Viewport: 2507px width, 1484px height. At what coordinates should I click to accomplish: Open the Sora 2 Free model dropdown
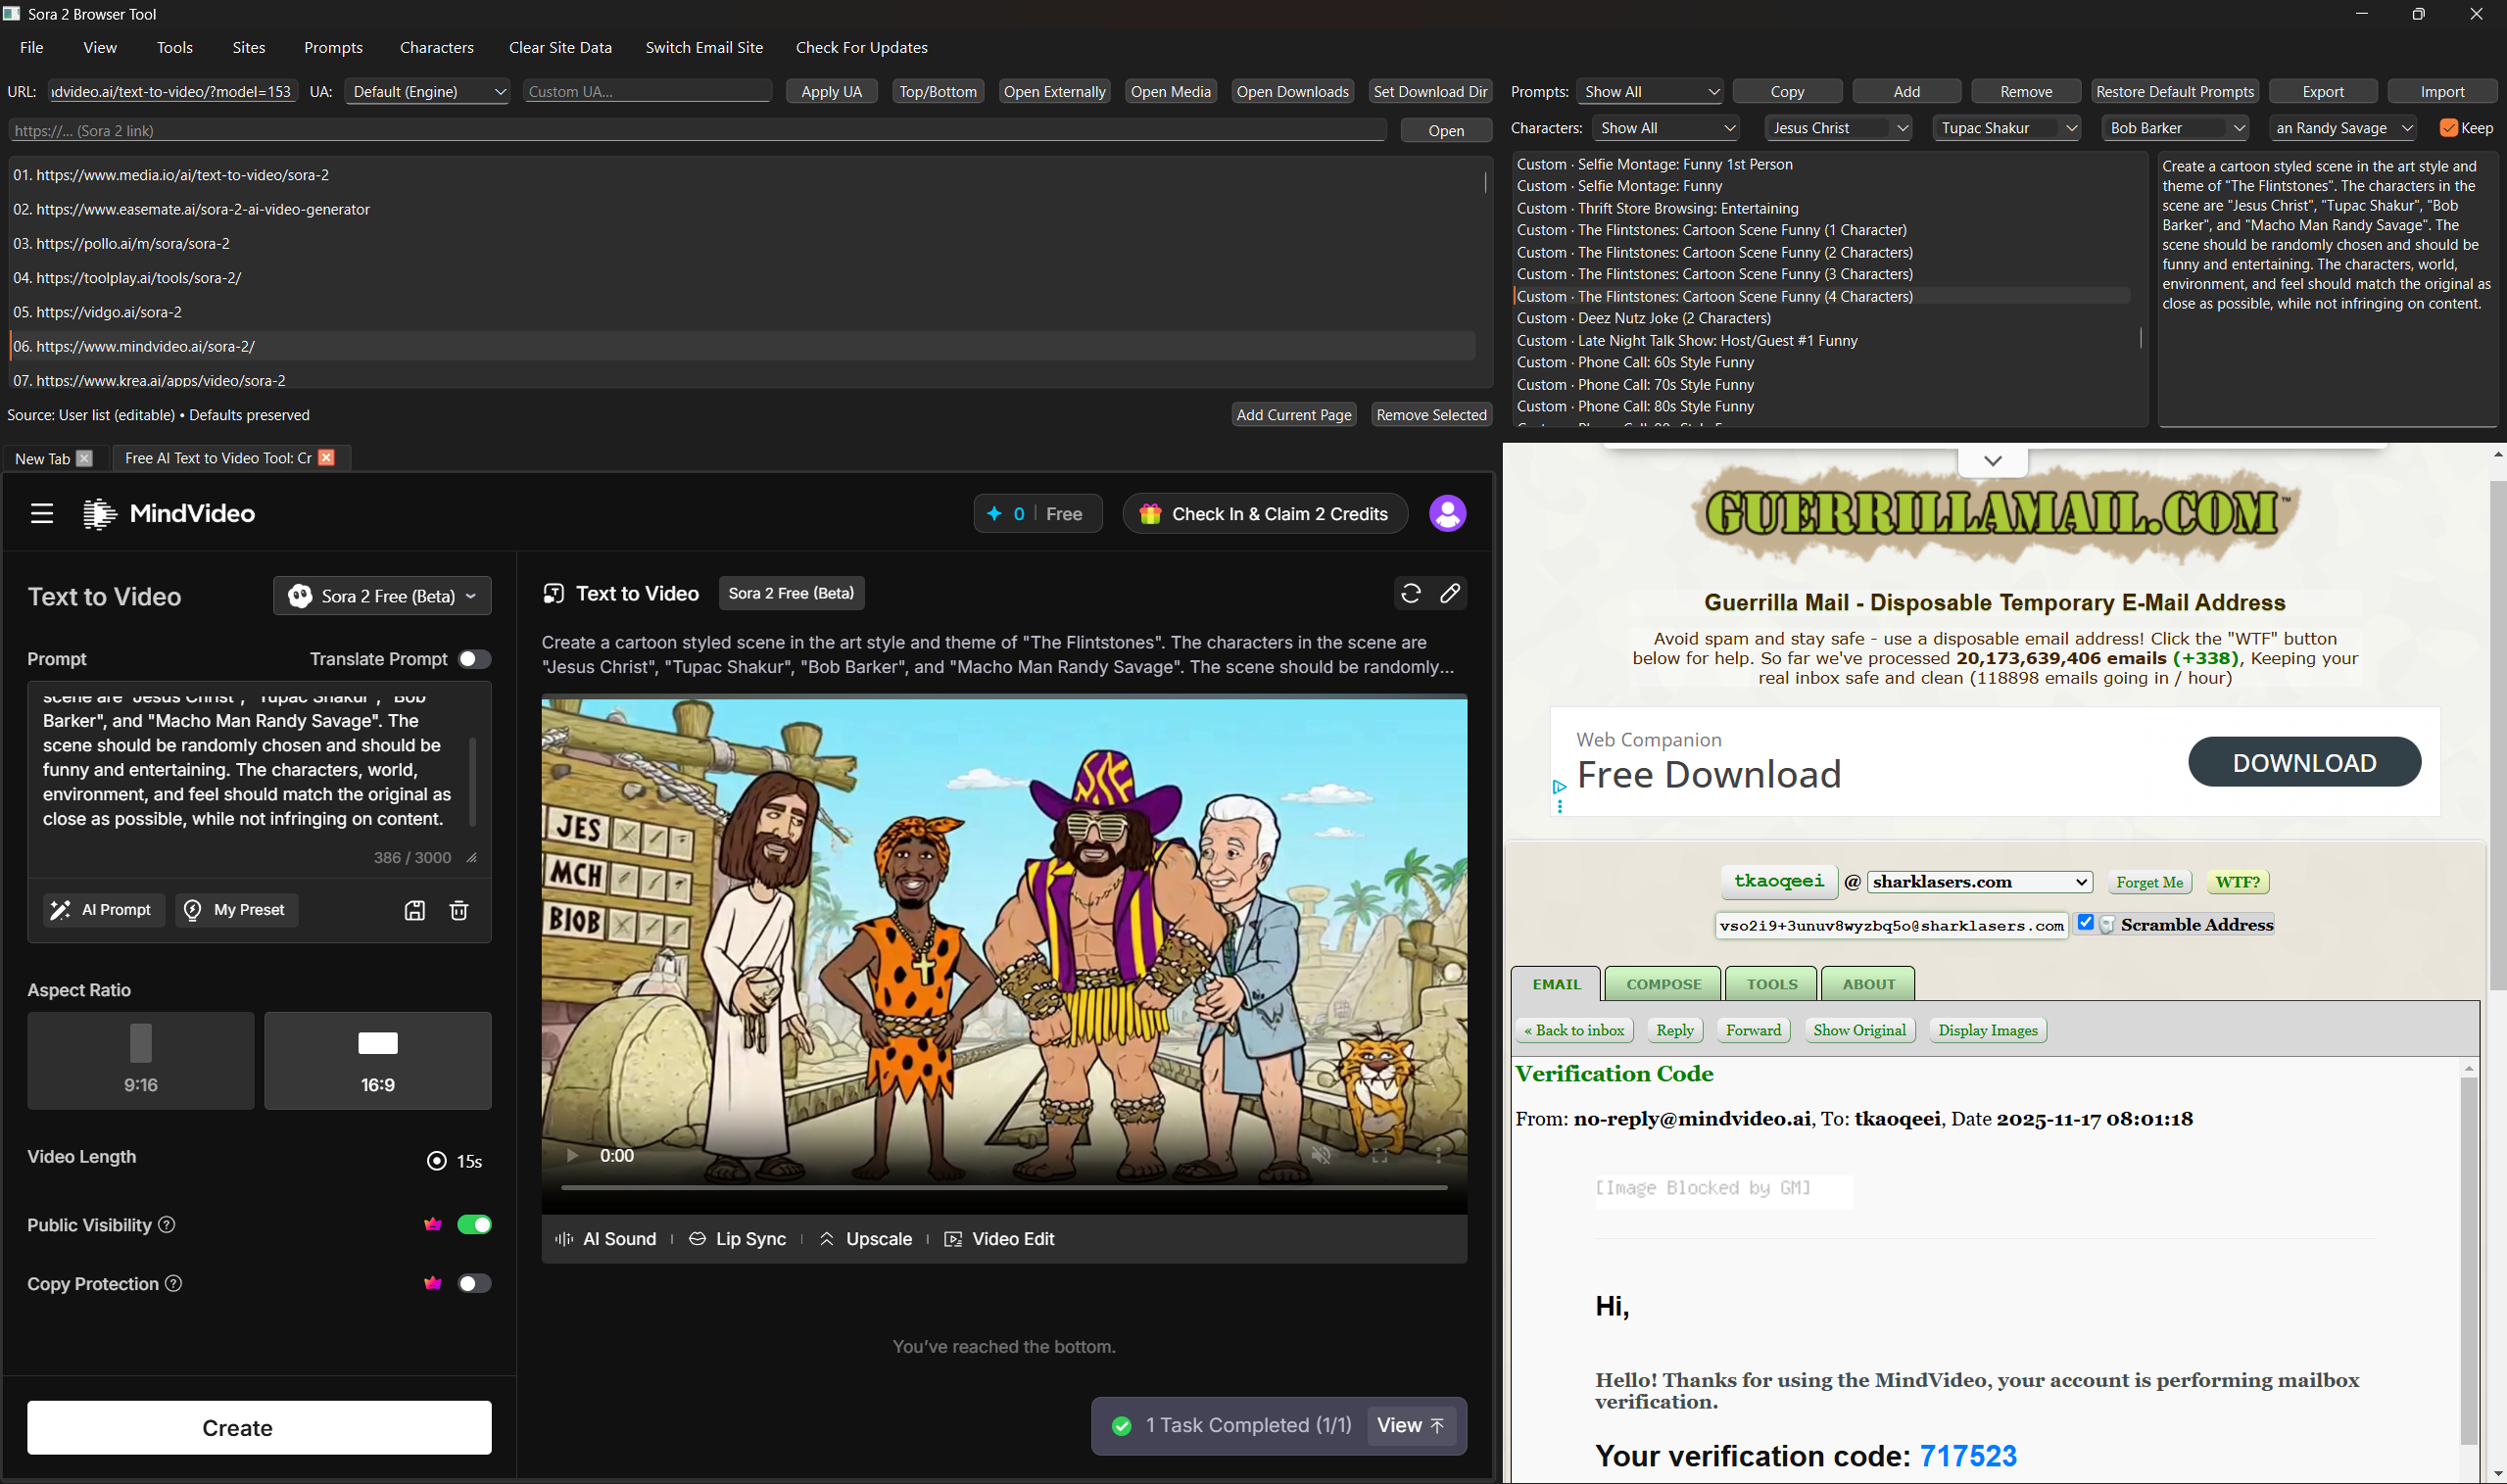pyautogui.click(x=381, y=595)
